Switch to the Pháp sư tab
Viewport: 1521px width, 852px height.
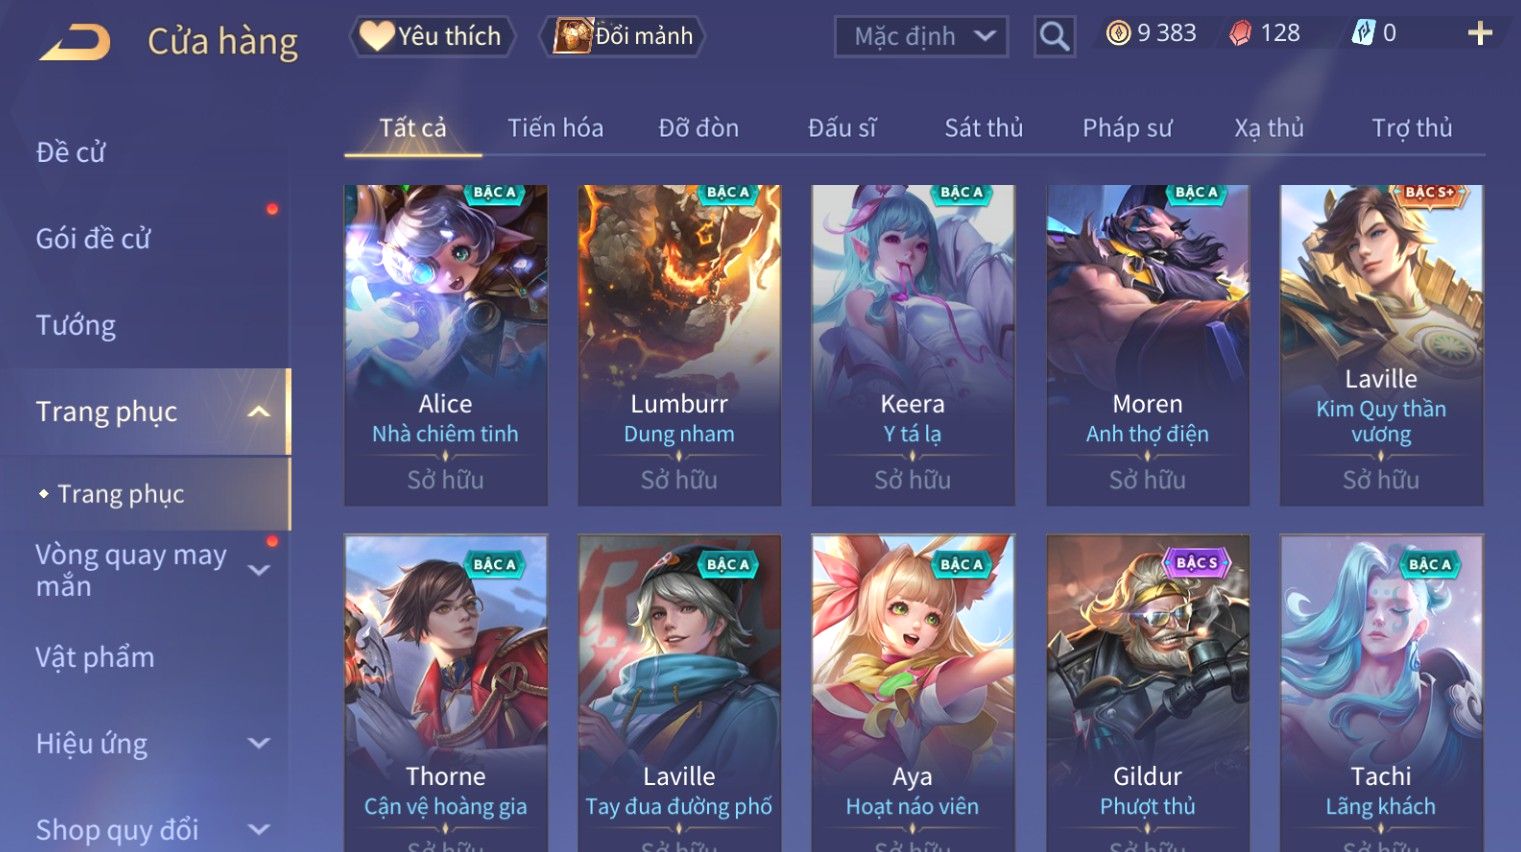tap(1127, 128)
